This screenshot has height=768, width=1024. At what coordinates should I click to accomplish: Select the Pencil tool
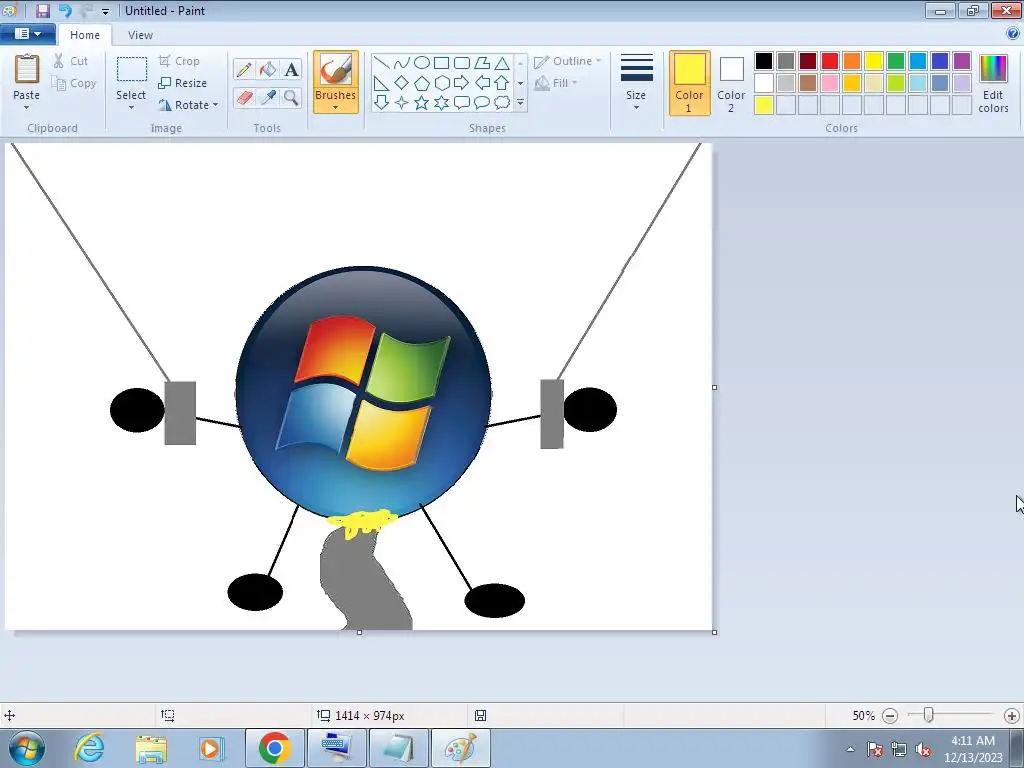pyautogui.click(x=244, y=69)
